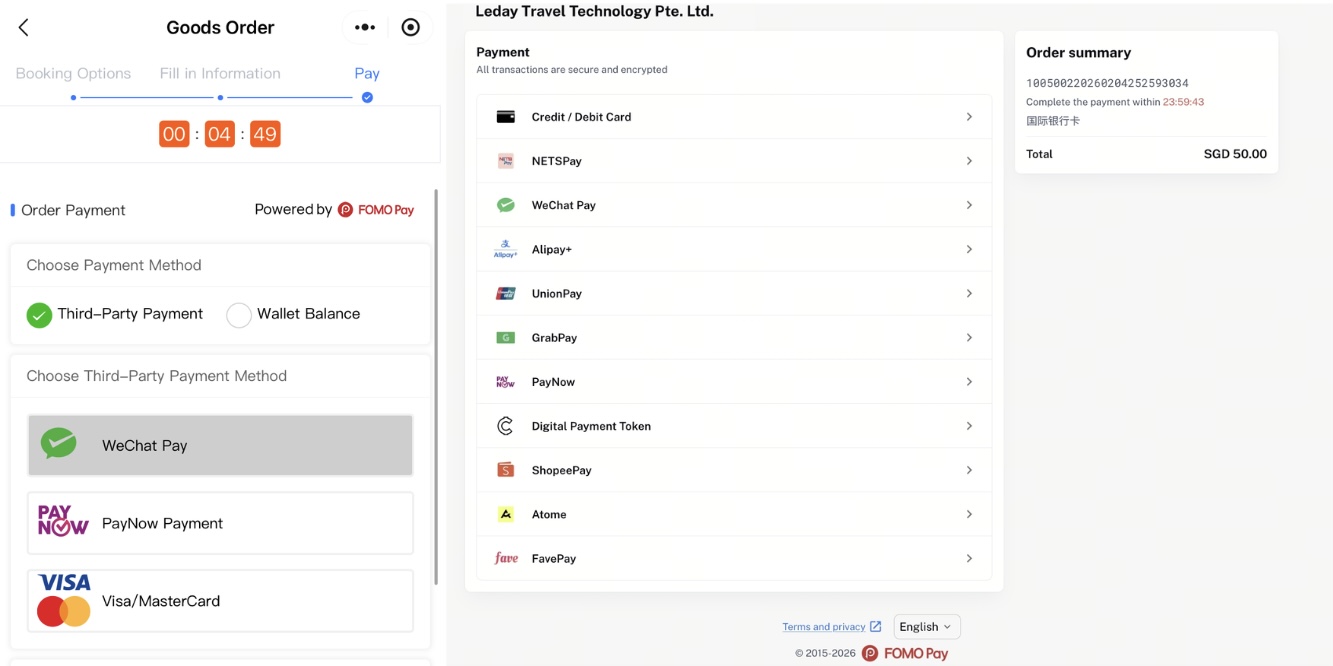The height and width of the screenshot is (666, 1333).
Task: Click the UnionPay logo icon
Action: coord(506,293)
